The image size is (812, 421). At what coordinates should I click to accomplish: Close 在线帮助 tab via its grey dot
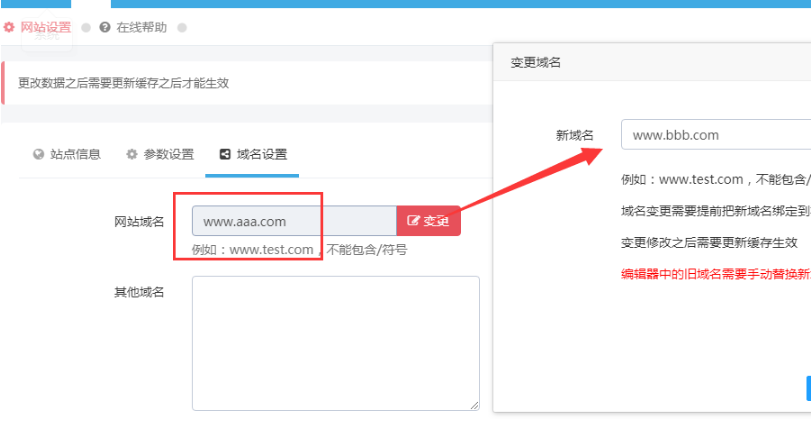point(182,27)
